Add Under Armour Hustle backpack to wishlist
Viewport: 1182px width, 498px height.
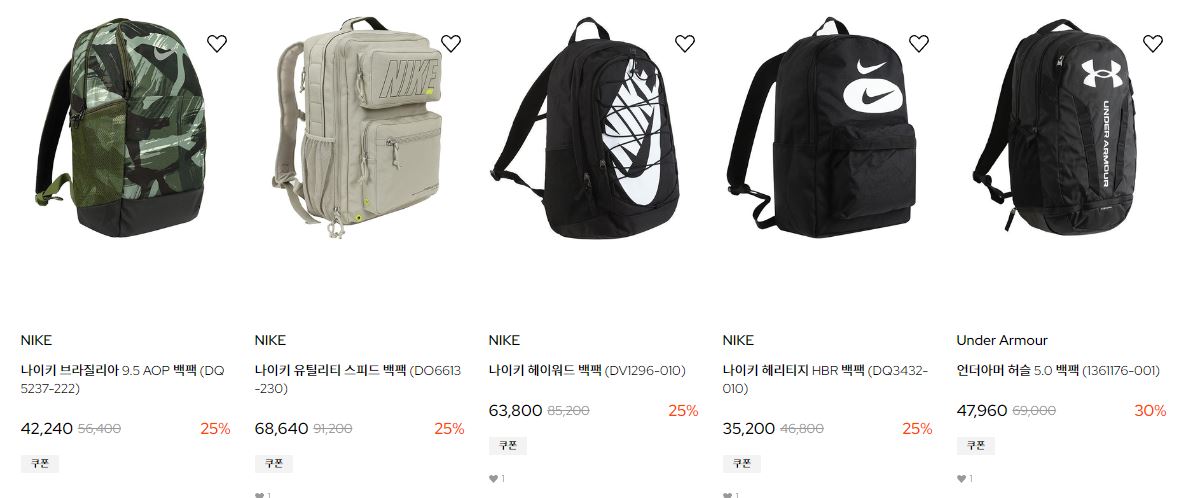pyautogui.click(x=1153, y=44)
